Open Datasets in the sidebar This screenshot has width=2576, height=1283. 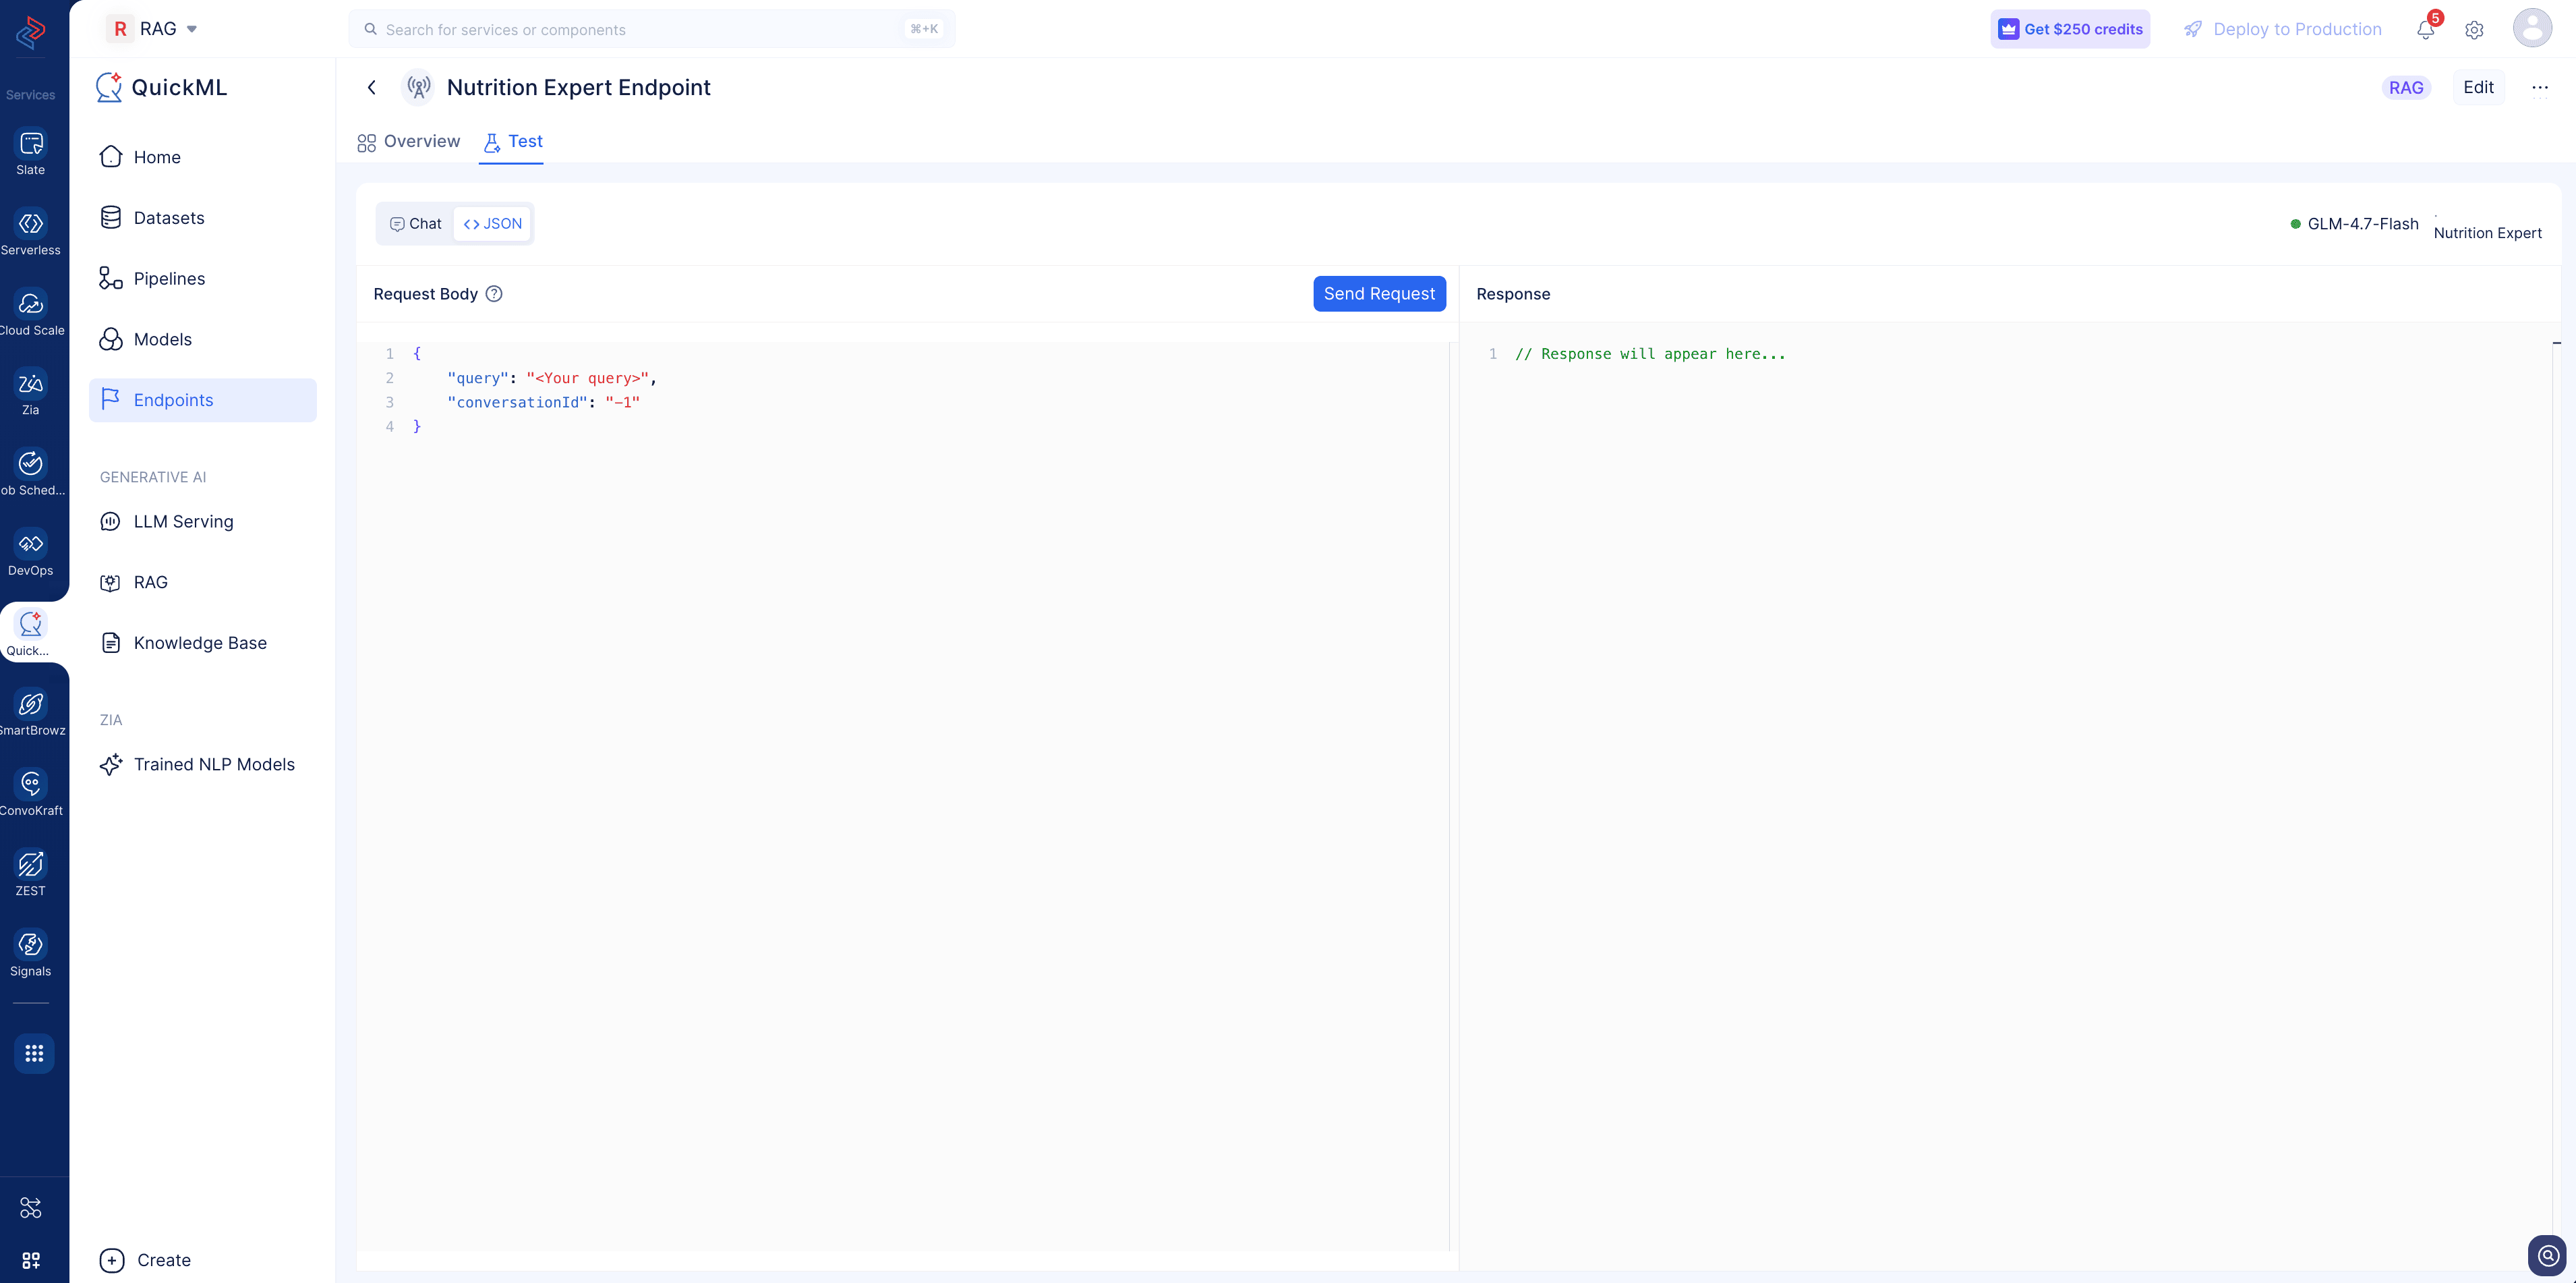[x=203, y=218]
